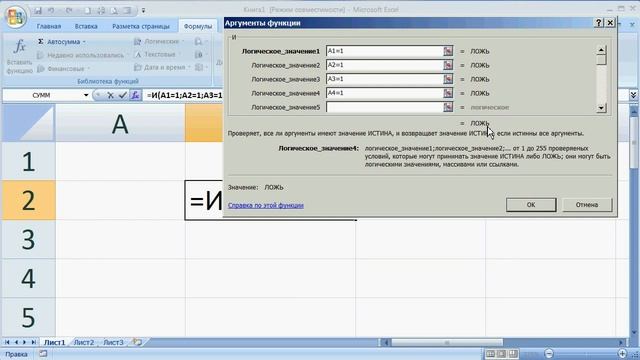
Task: Open the Дата и время functions list
Action: pos(162,67)
